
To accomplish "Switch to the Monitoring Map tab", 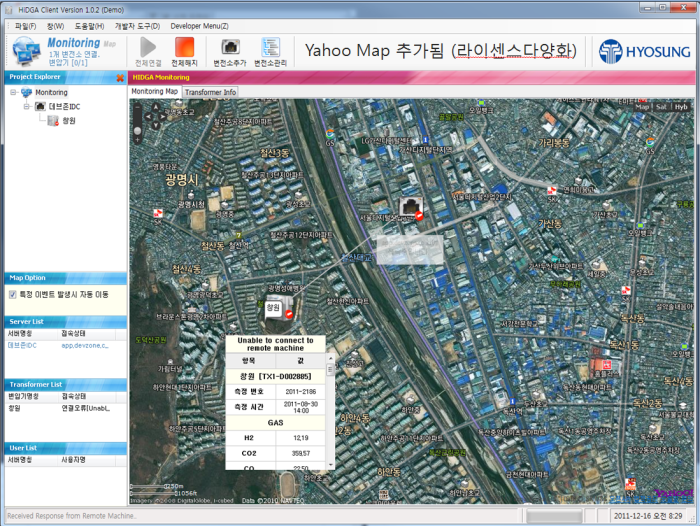I will coord(154,91).
